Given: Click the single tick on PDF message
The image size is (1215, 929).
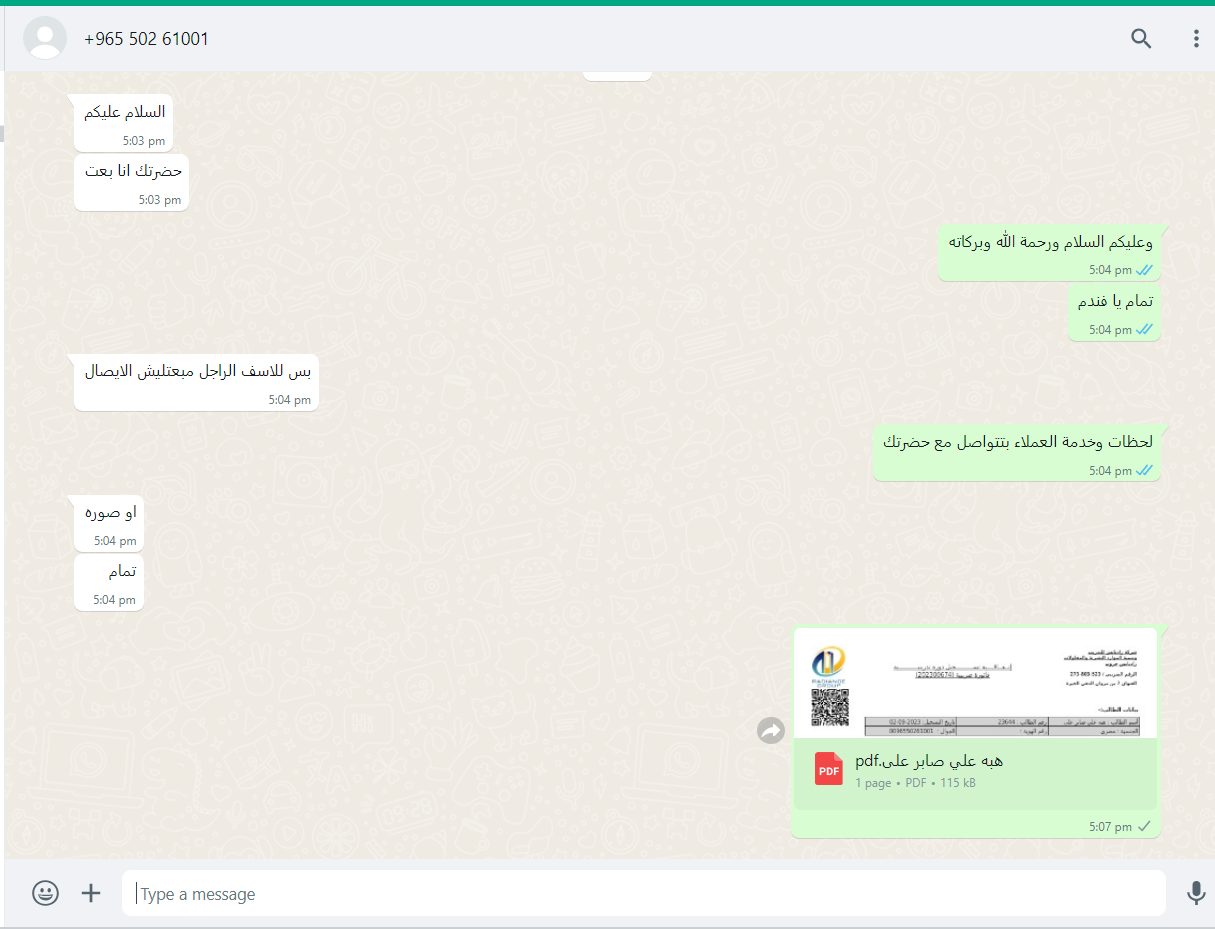Looking at the screenshot, I should (1145, 826).
